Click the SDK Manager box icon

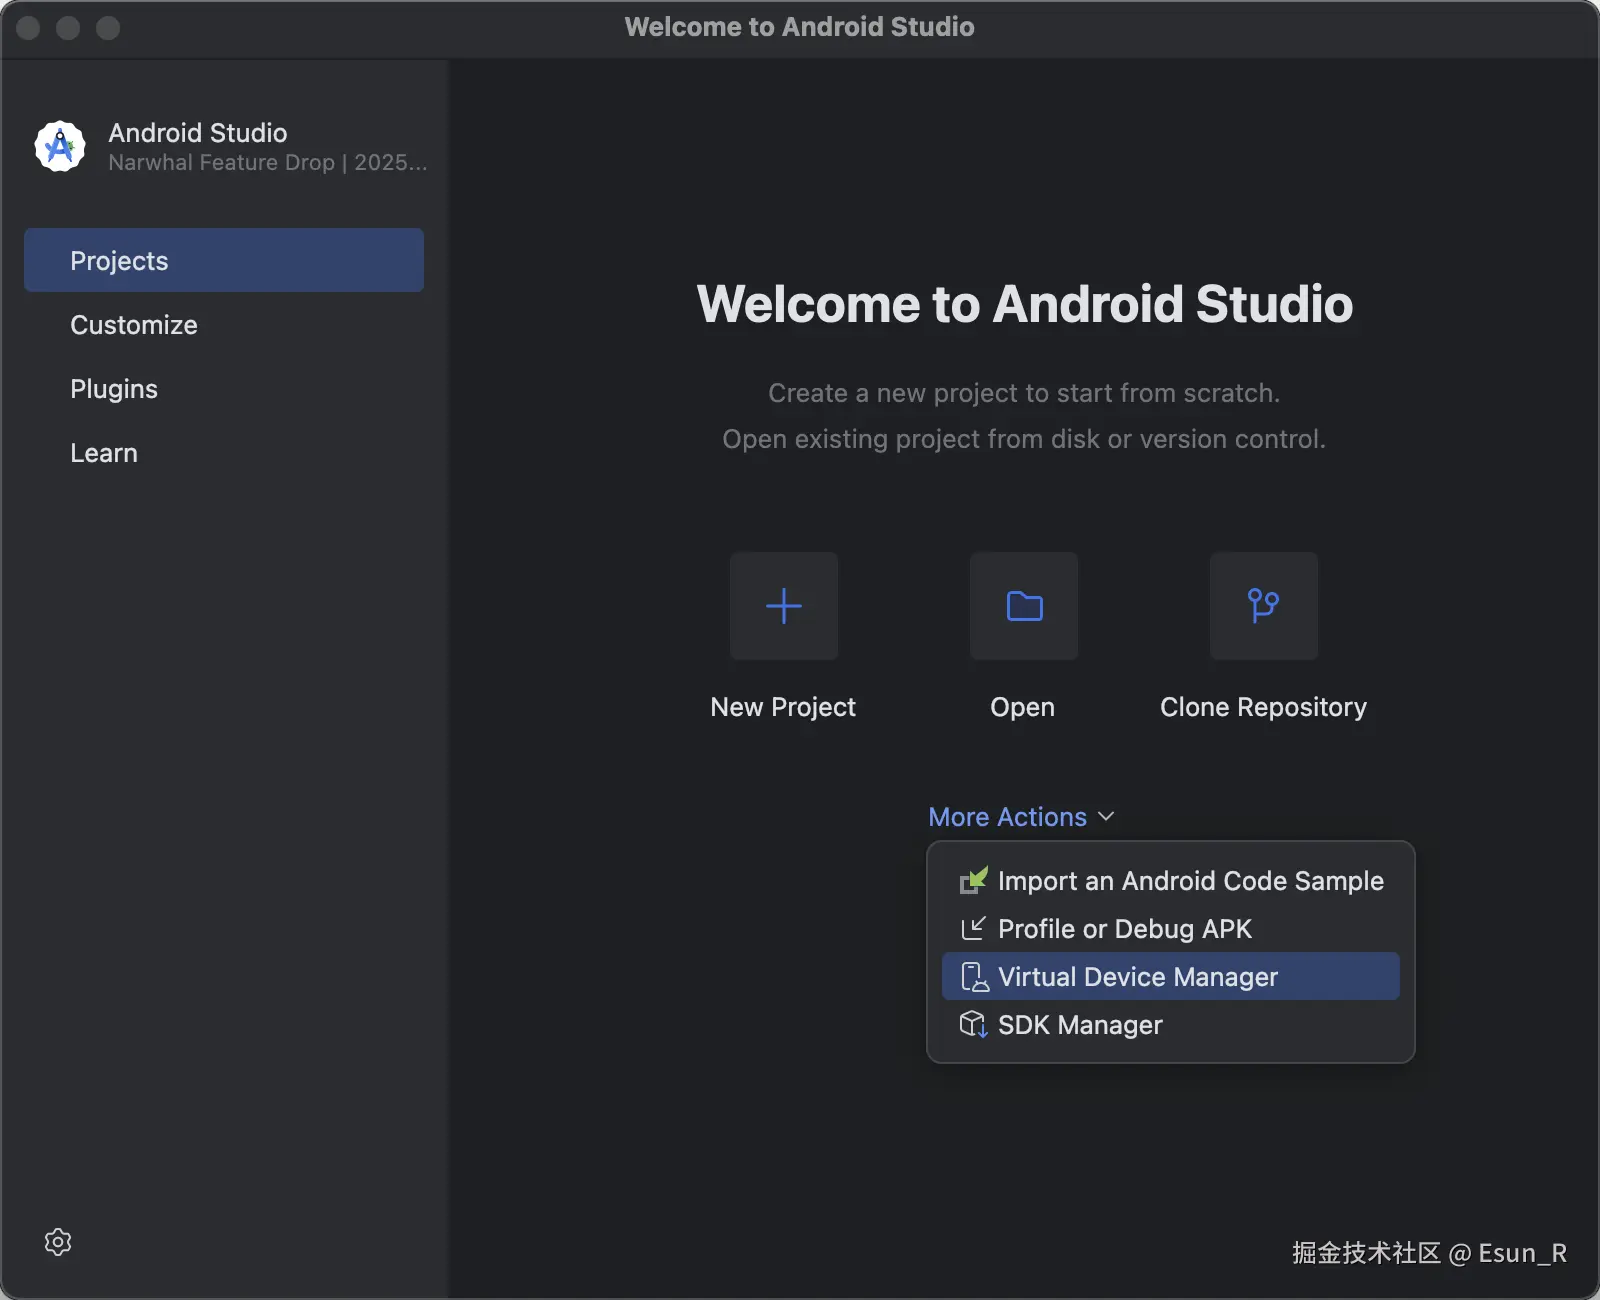click(974, 1025)
